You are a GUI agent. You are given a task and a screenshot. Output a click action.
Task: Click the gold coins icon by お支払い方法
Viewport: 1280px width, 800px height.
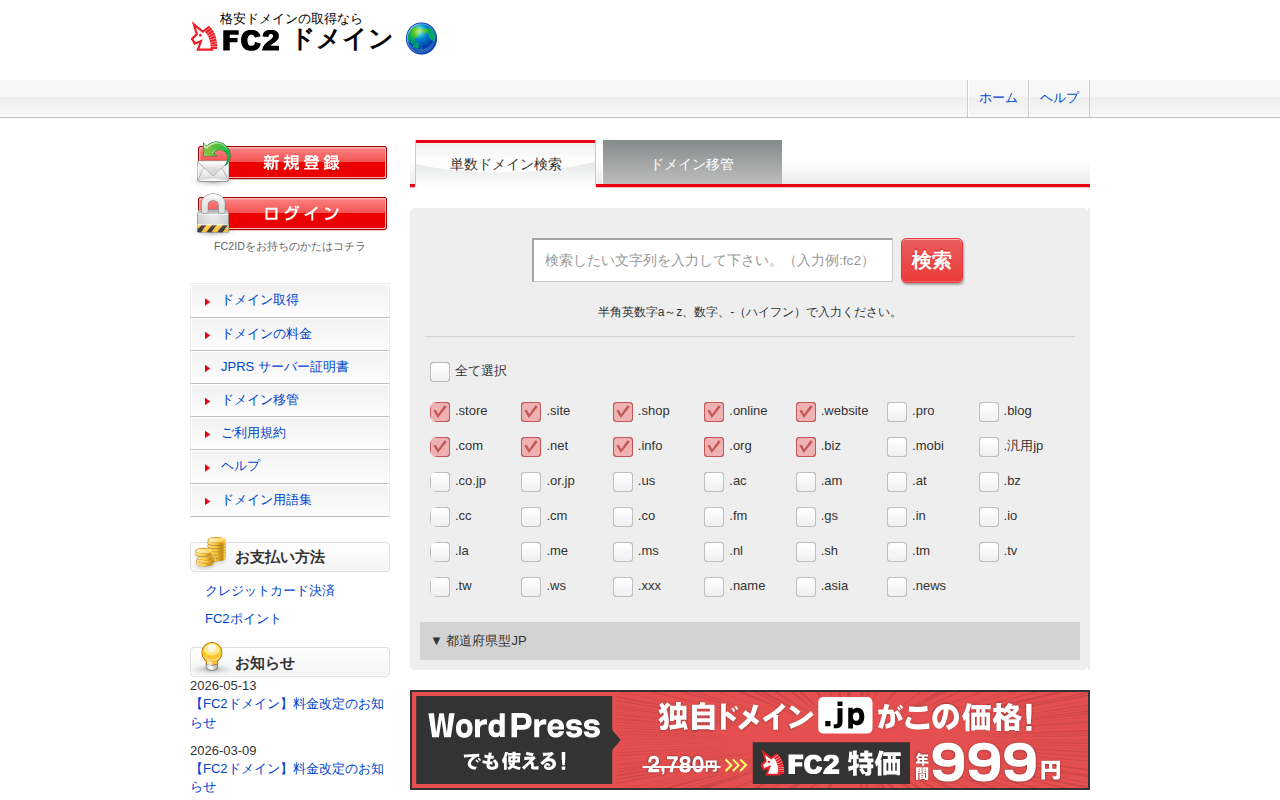[210, 552]
